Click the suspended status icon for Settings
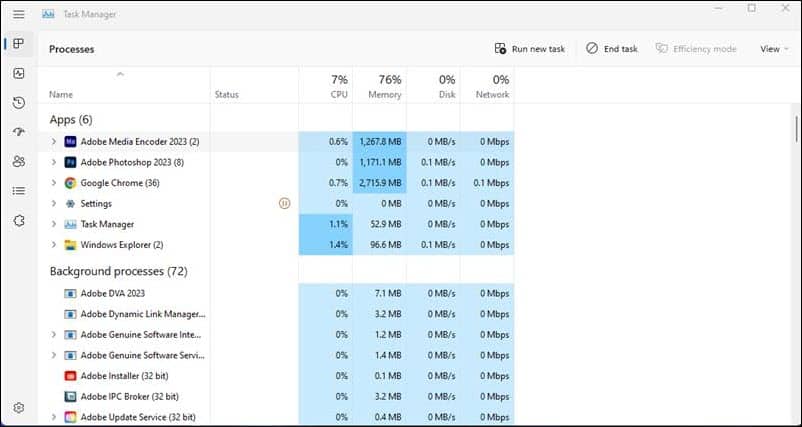Viewport: 802px width, 427px height. pyautogui.click(x=284, y=204)
